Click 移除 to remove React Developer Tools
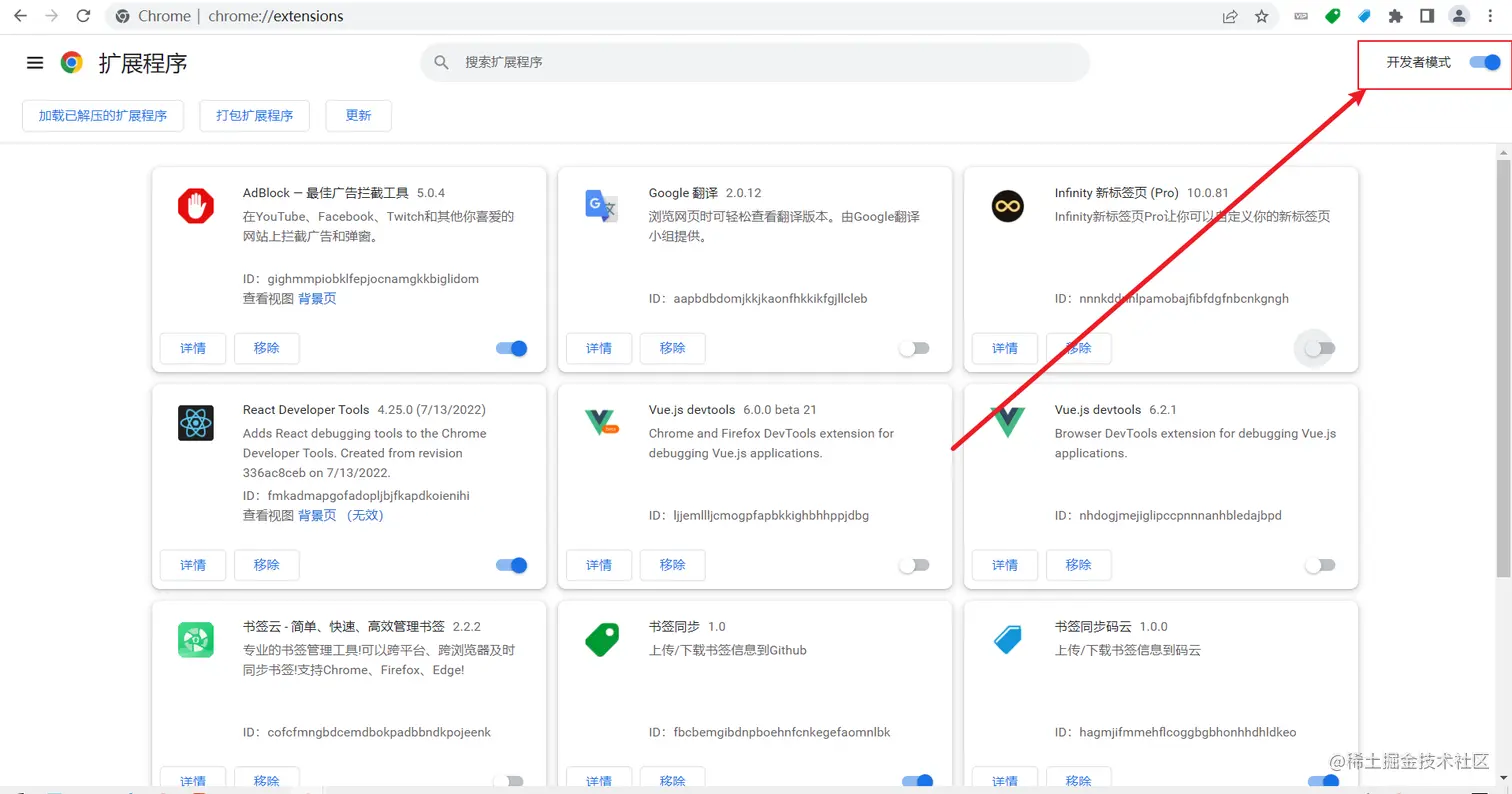 267,565
